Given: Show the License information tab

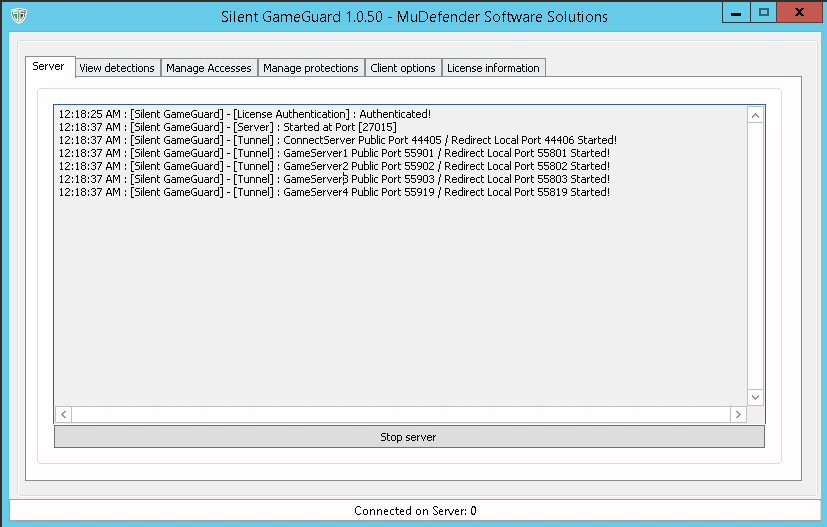Looking at the screenshot, I should (x=493, y=68).
